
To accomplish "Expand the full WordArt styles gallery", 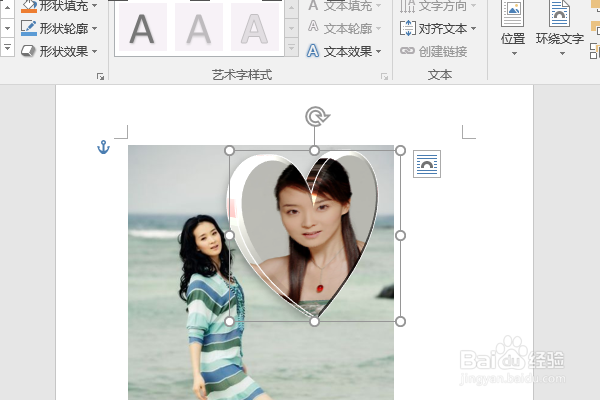I will coord(292,48).
